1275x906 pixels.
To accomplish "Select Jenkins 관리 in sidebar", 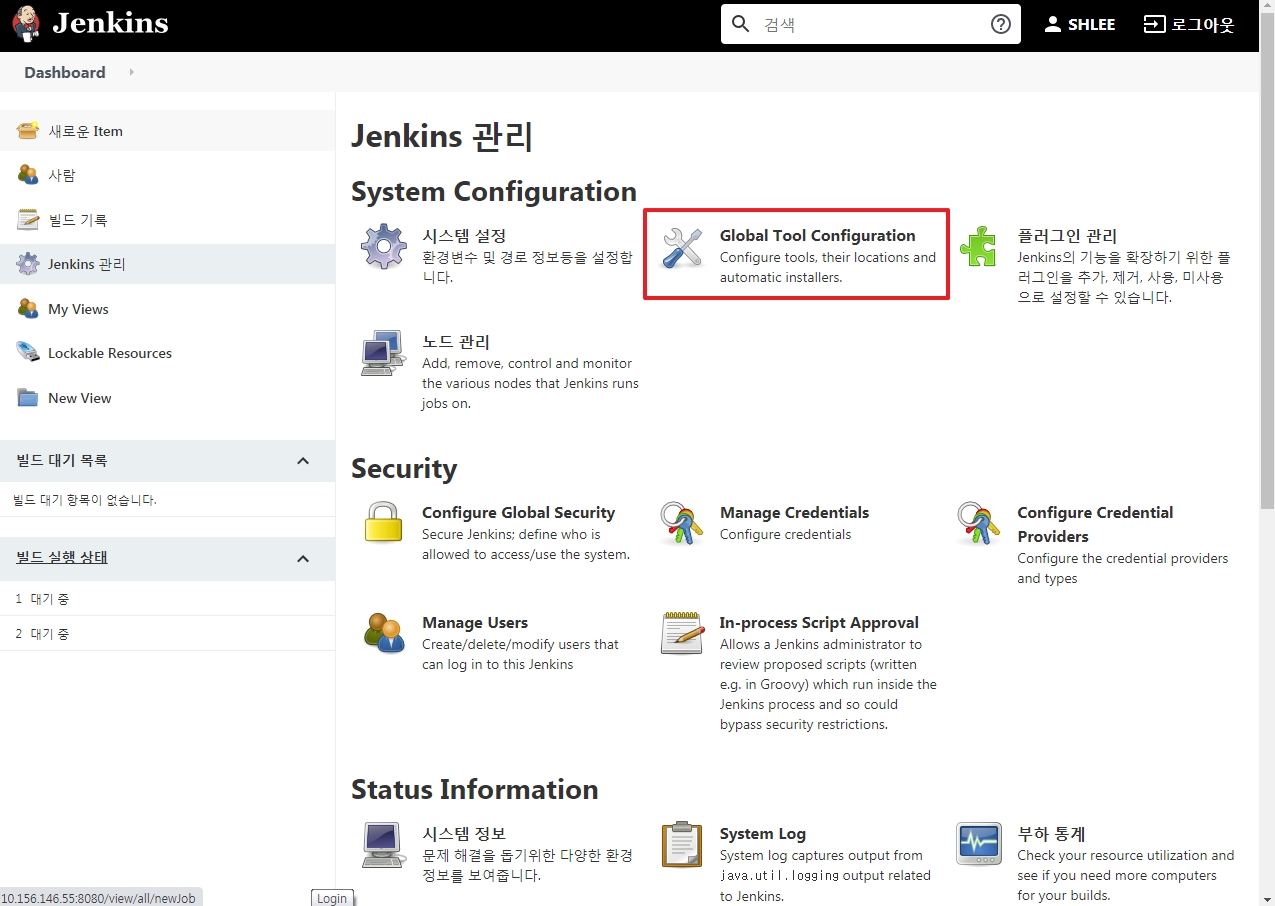I will (87, 264).
